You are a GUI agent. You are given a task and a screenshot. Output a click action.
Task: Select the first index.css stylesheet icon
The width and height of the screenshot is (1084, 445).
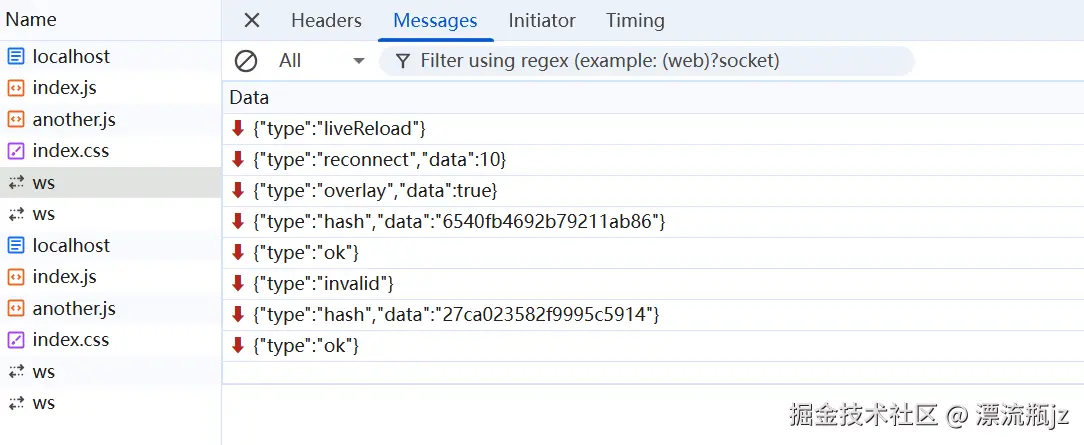point(16,151)
